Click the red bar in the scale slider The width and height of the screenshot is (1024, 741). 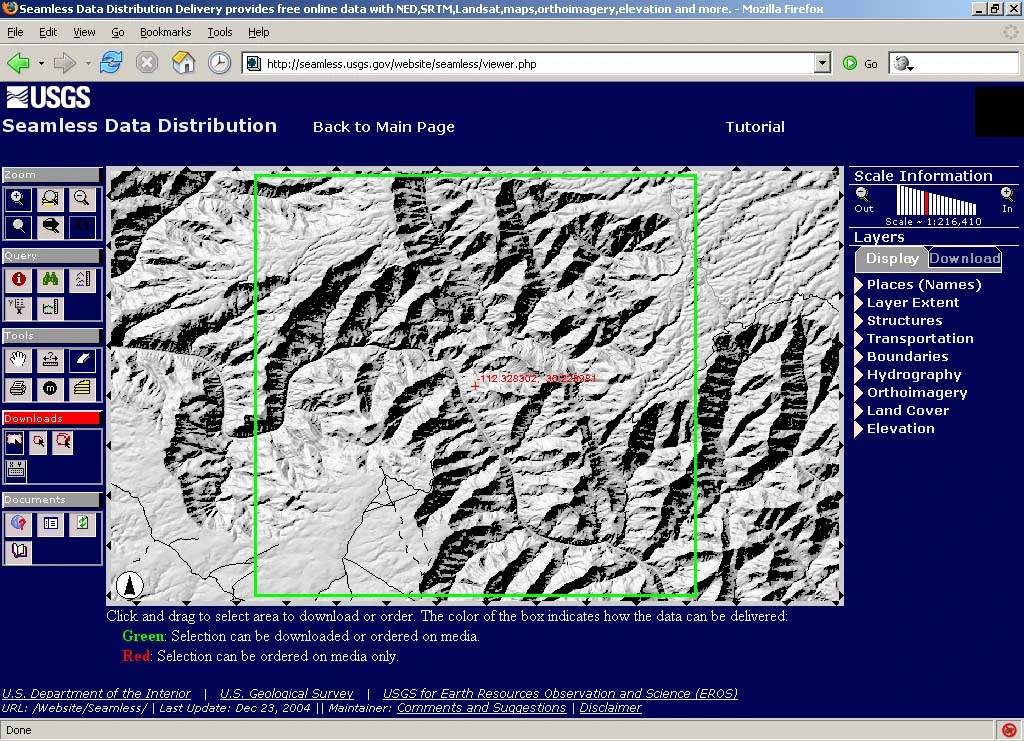927,203
